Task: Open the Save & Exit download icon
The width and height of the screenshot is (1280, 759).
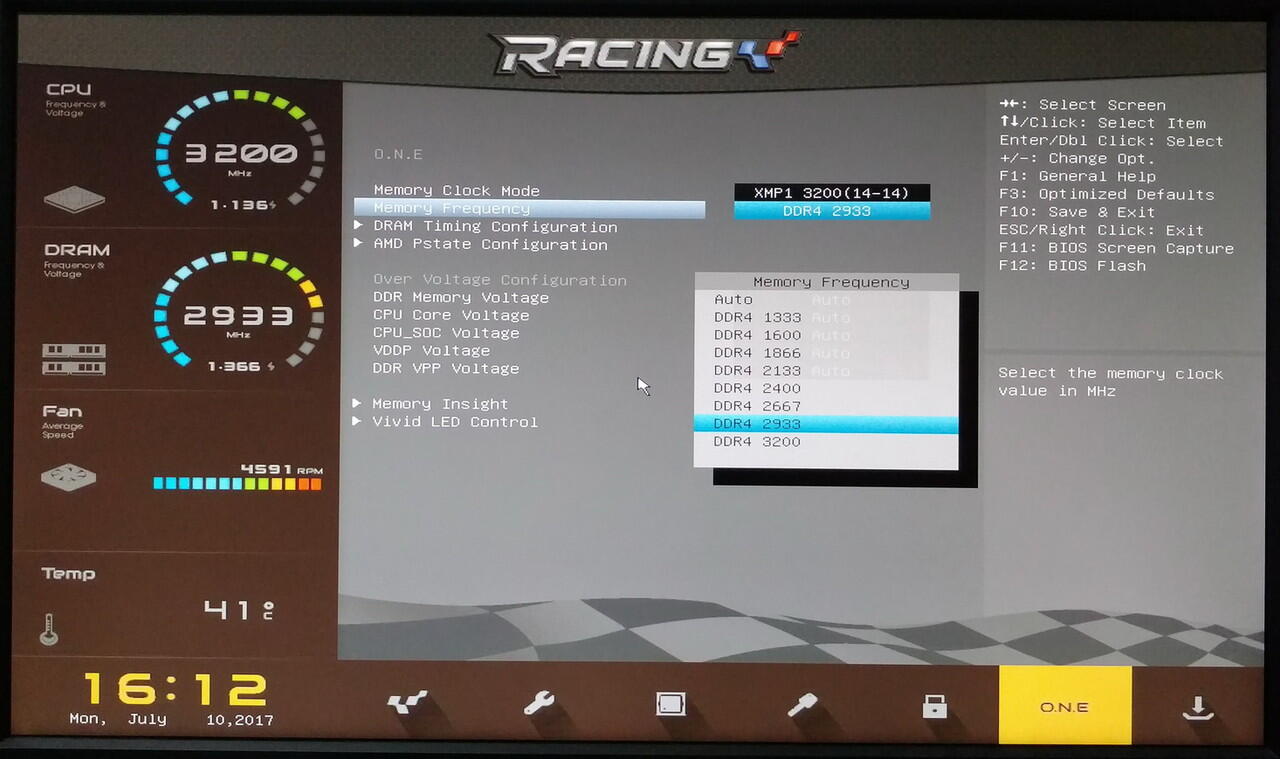Action: click(x=1197, y=707)
